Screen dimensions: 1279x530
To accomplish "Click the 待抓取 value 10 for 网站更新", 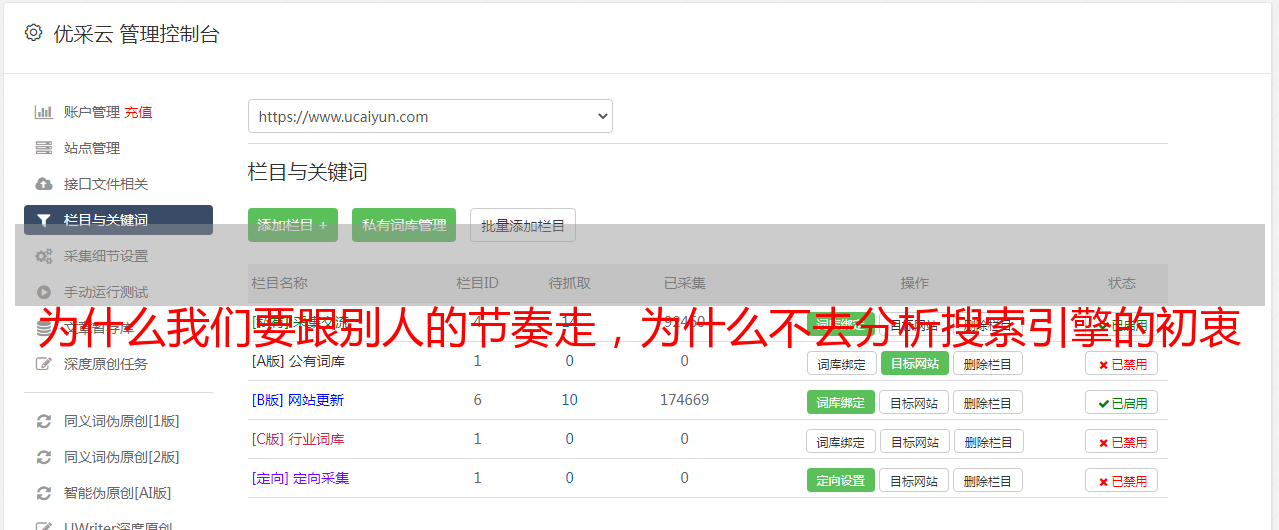I will click(569, 400).
